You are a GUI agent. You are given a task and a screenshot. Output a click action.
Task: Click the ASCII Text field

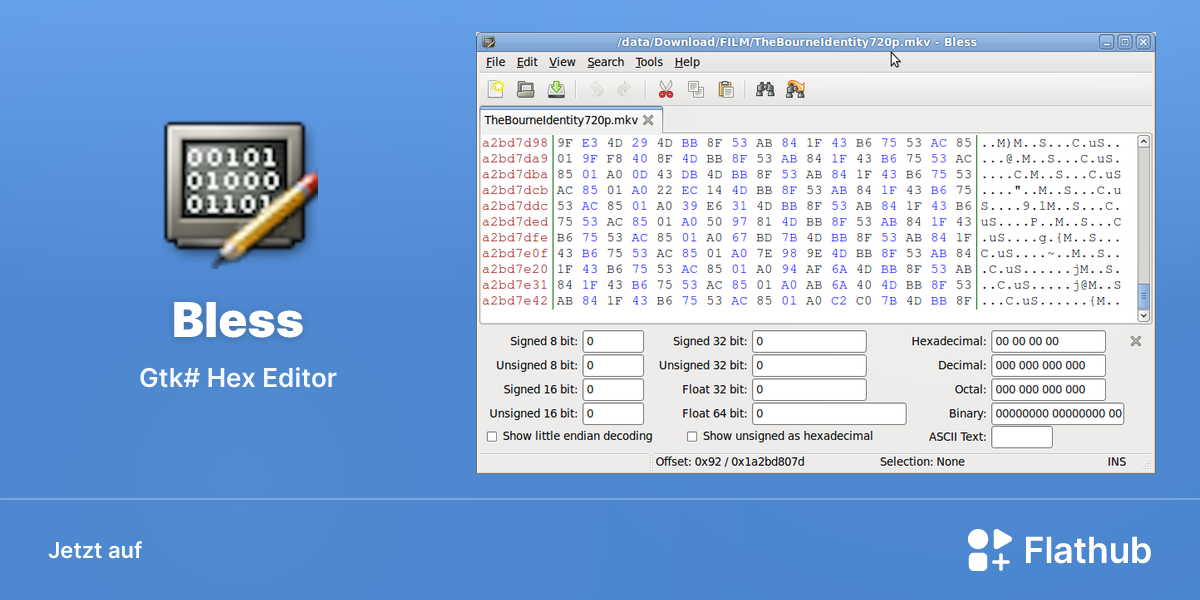pyautogui.click(x=1022, y=437)
